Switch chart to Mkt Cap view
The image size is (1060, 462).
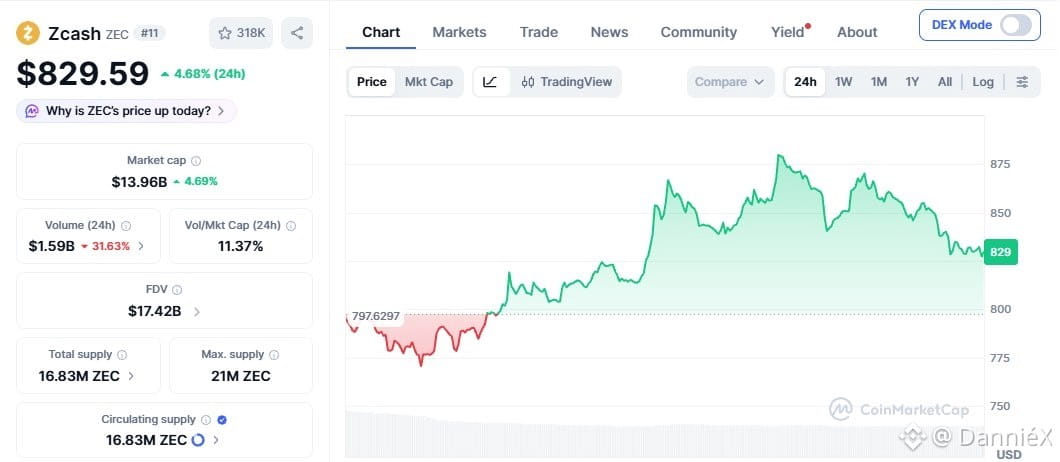coord(429,82)
